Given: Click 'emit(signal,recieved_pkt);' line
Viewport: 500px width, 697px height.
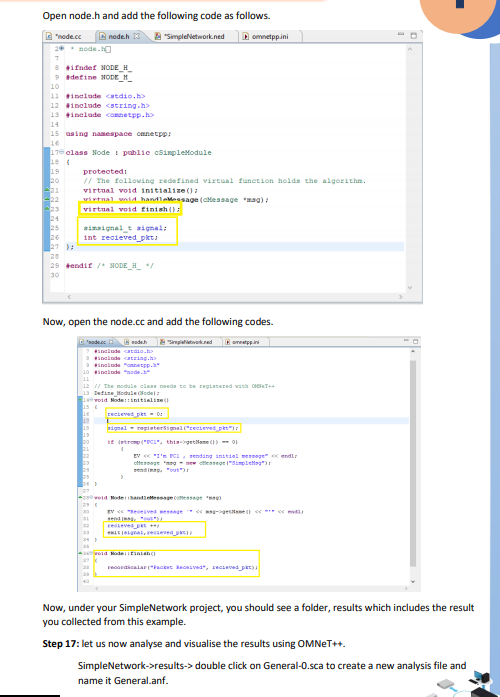Looking at the screenshot, I should pyautogui.click(x=150, y=533).
